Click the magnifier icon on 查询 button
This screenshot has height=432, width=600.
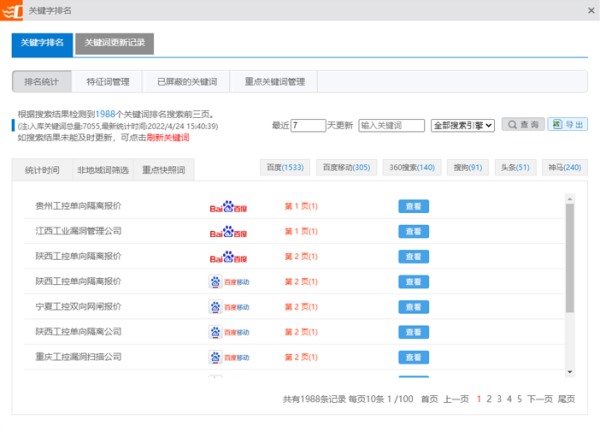click(x=512, y=125)
